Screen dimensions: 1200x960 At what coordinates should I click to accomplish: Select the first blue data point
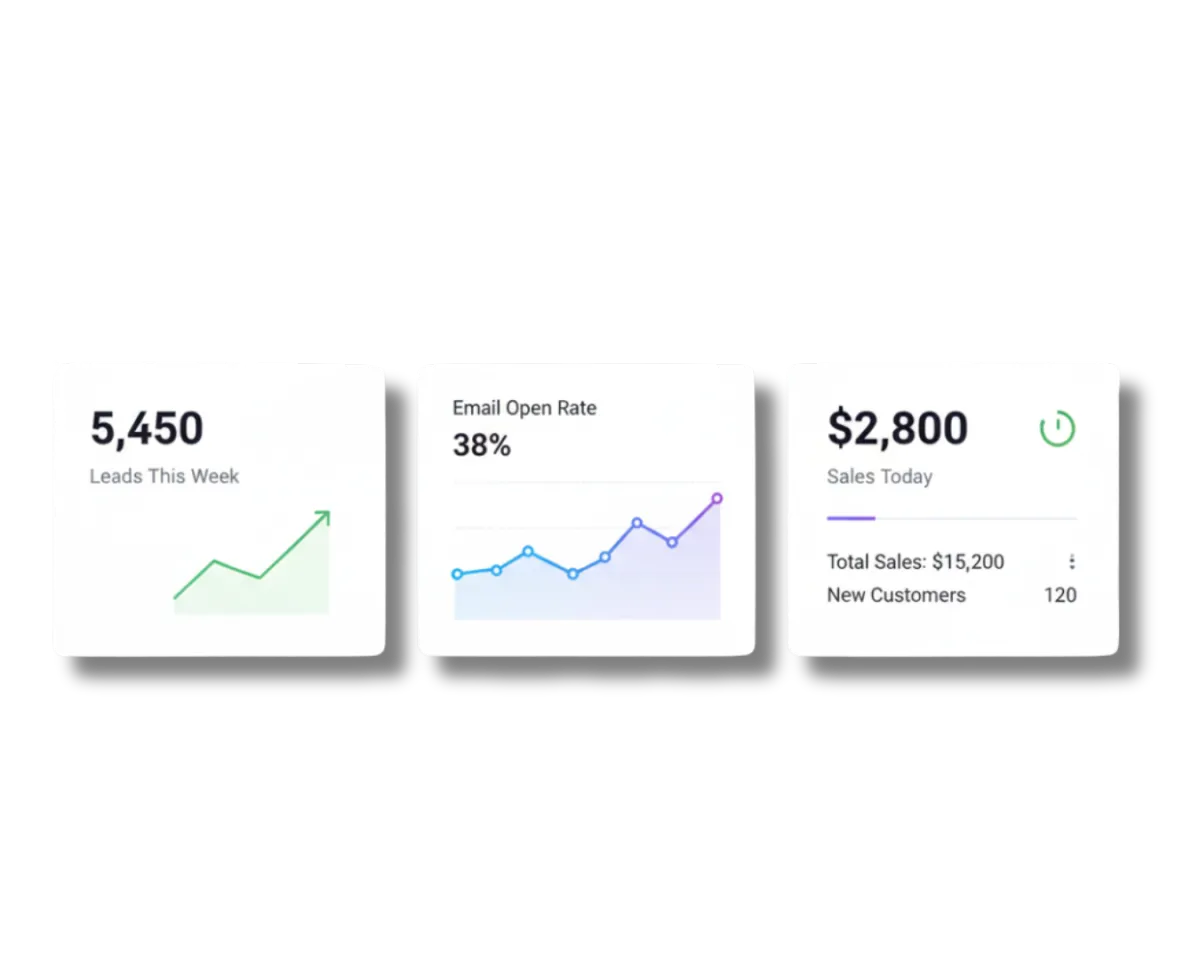457,574
